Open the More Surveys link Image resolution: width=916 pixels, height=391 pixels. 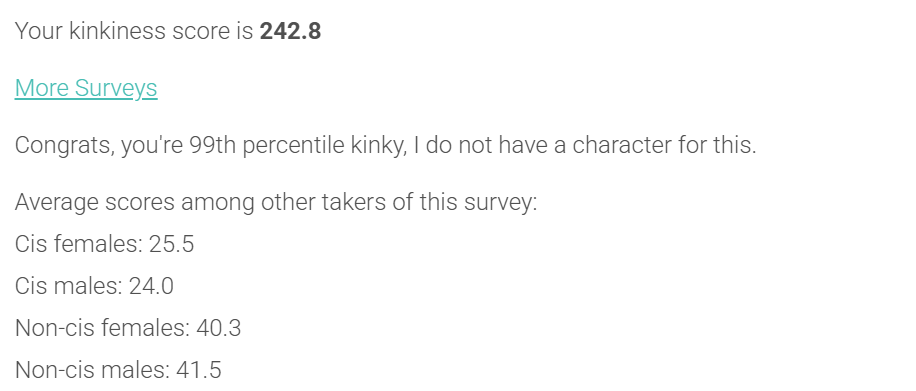86,88
